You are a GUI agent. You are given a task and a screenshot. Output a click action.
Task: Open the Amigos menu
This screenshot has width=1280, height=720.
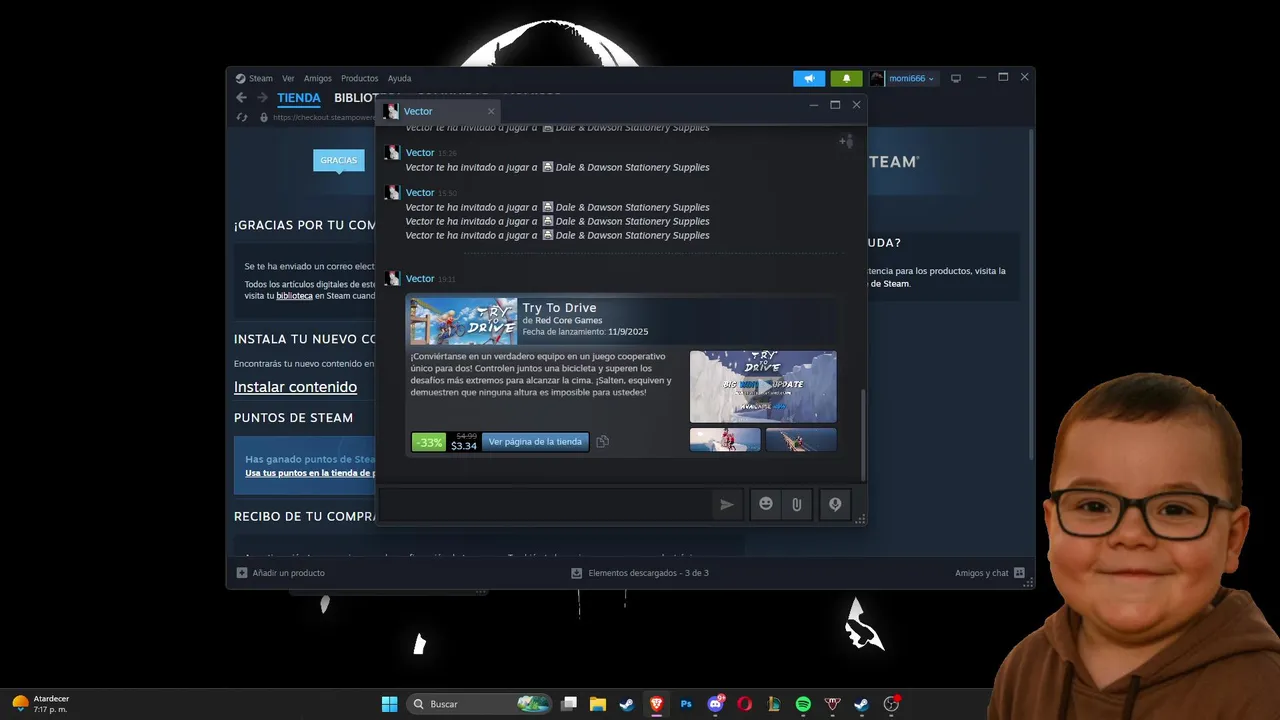tap(318, 78)
